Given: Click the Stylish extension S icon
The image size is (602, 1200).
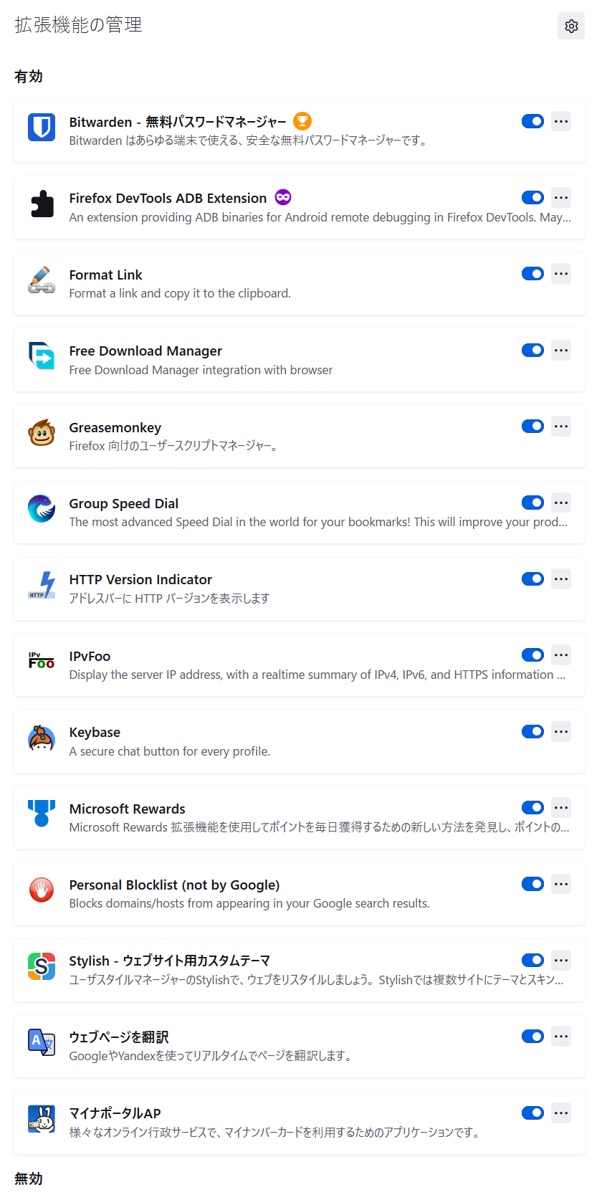Looking at the screenshot, I should pyautogui.click(x=42, y=968).
